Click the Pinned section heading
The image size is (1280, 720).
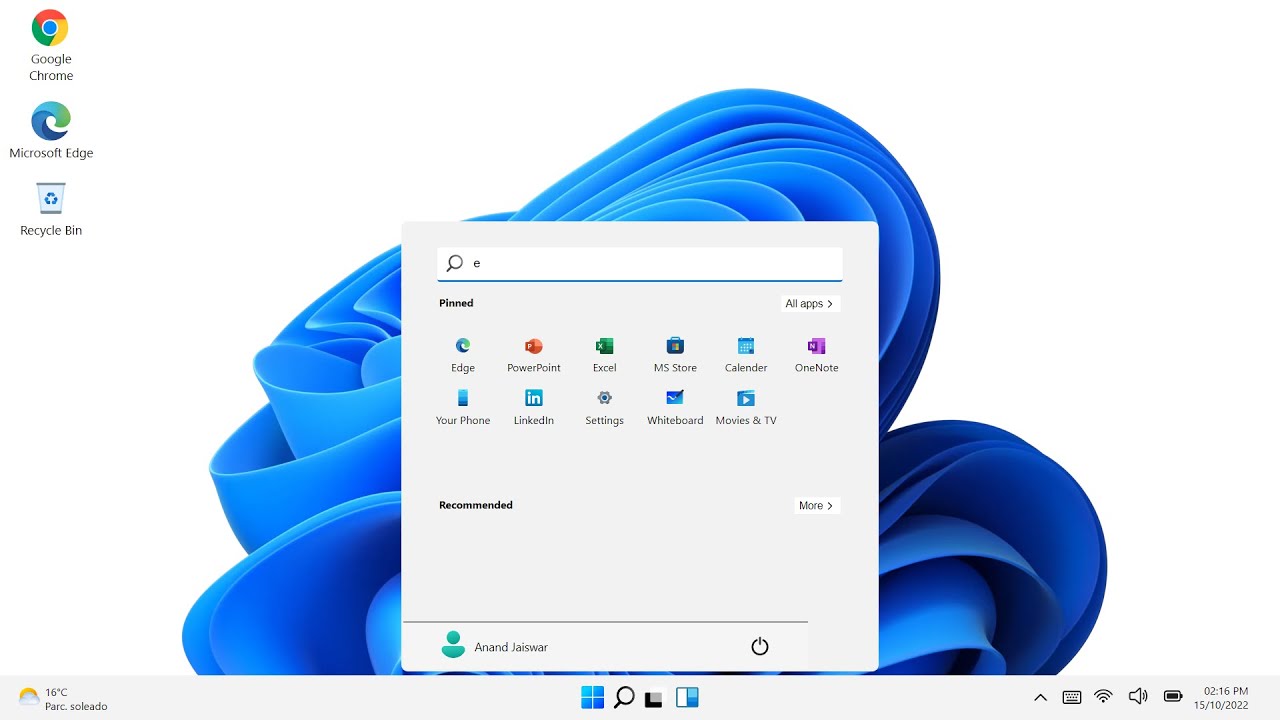tap(456, 303)
